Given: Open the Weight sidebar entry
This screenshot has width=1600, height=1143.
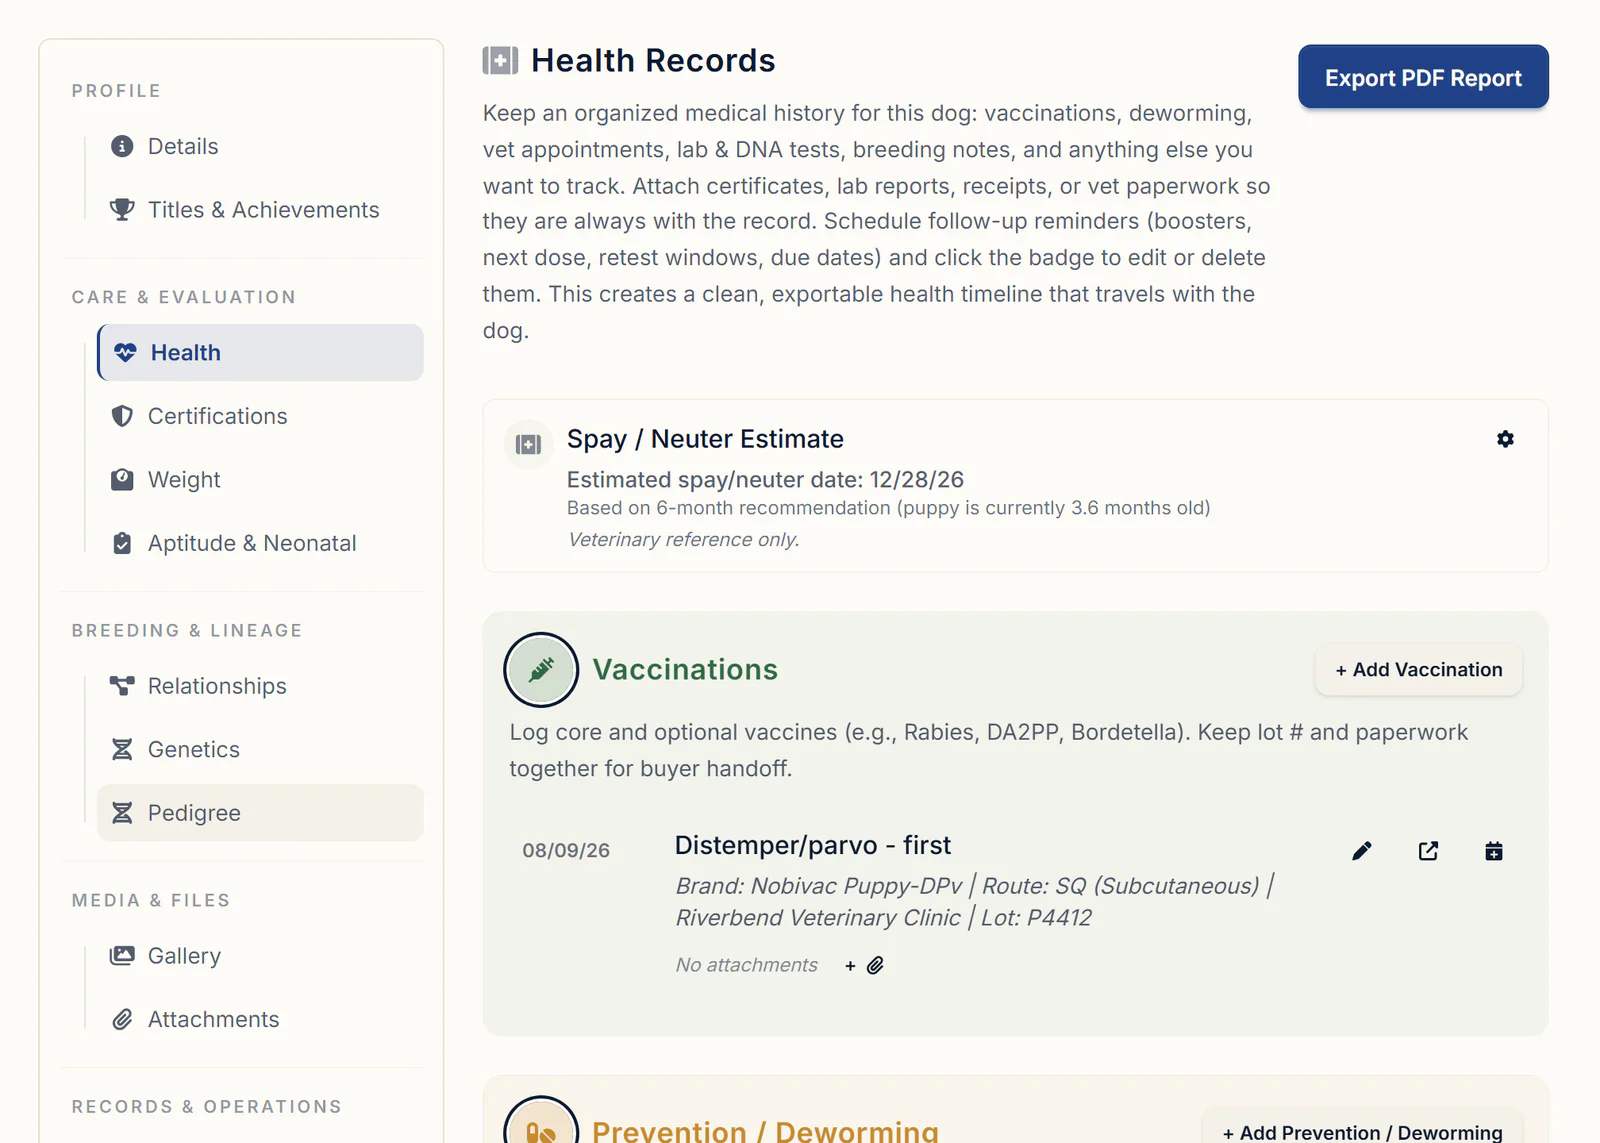Looking at the screenshot, I should [x=260, y=479].
